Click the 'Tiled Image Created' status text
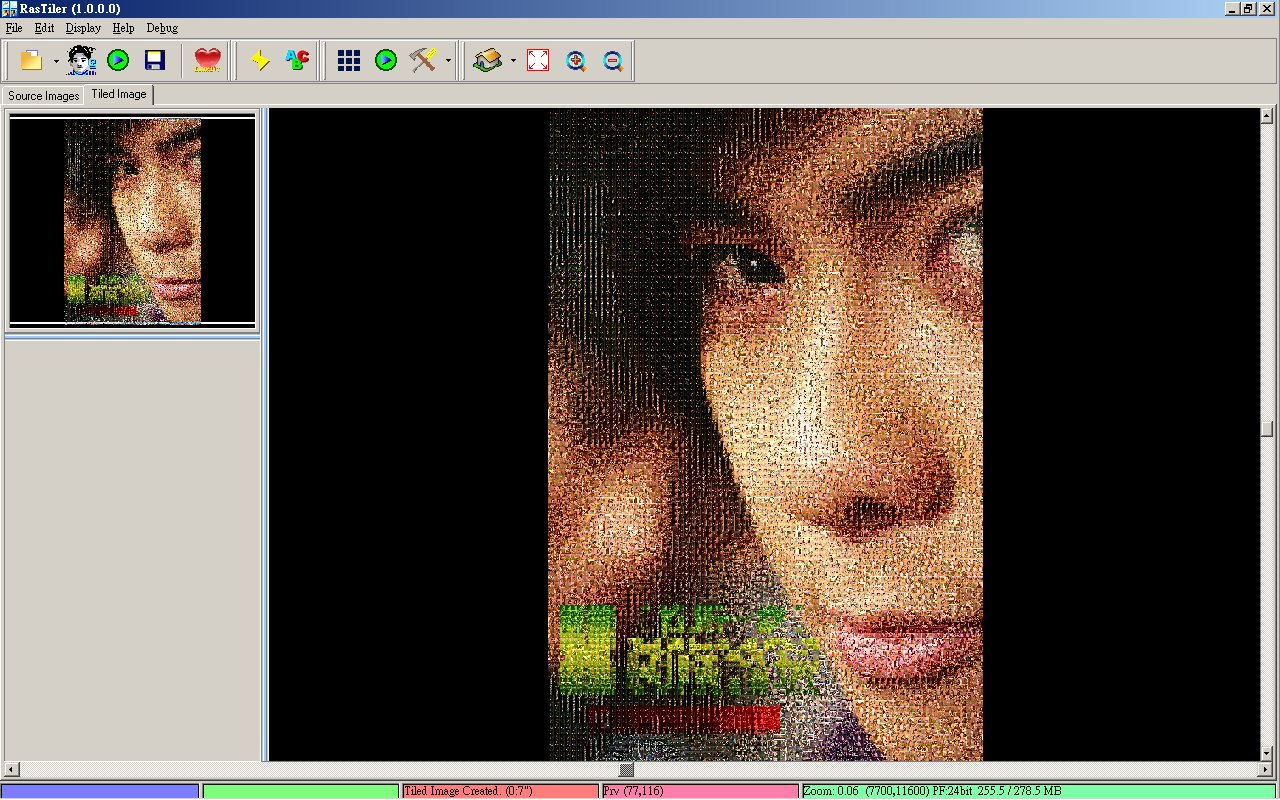Screen dimensions: 1280x800 tap(468, 791)
